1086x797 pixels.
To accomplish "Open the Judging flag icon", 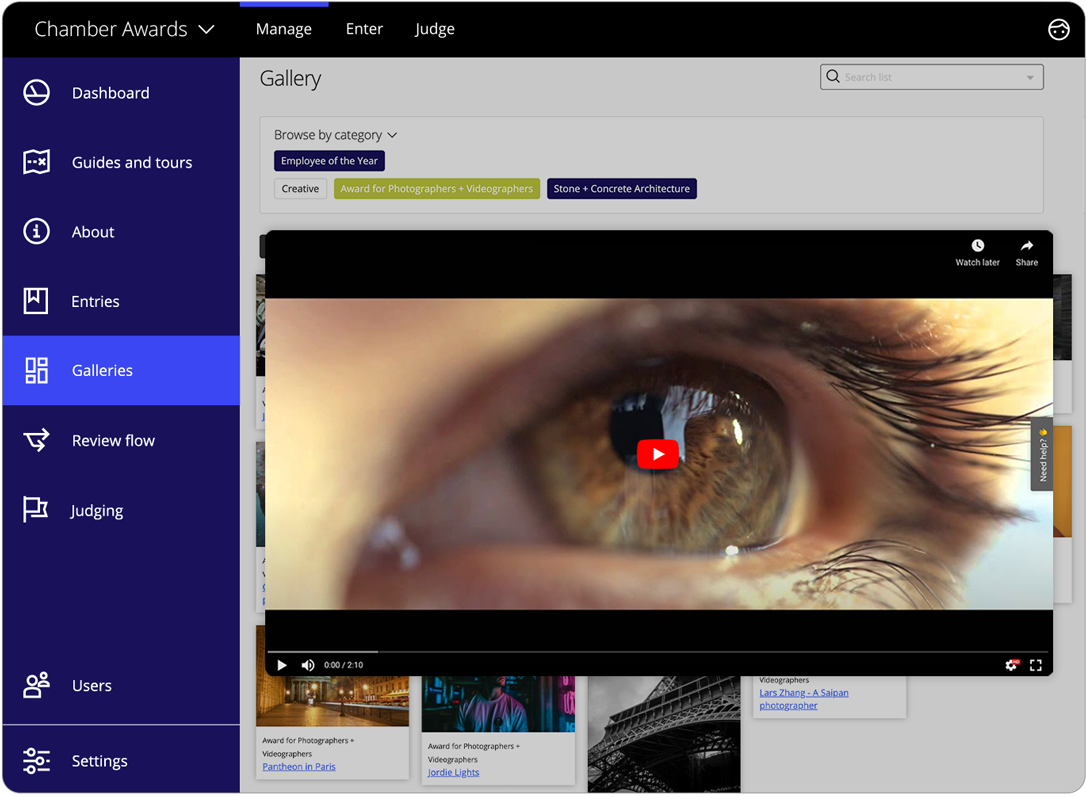I will click(36, 510).
